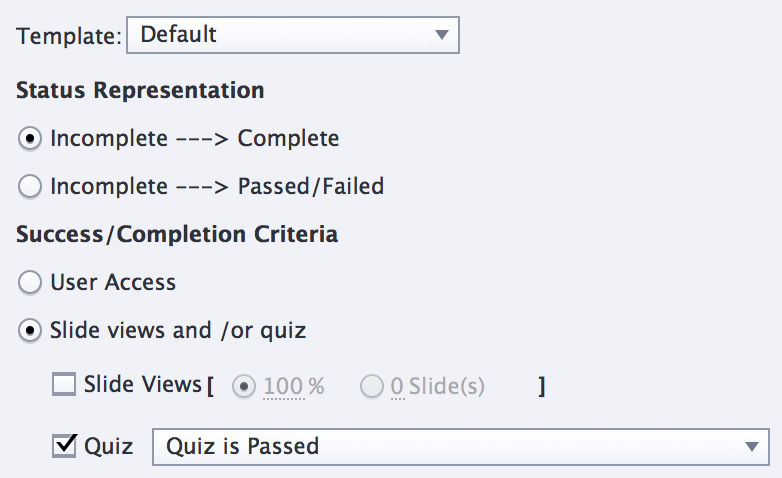Click the 0 slide count value
The image size is (782, 478).
(x=397, y=386)
